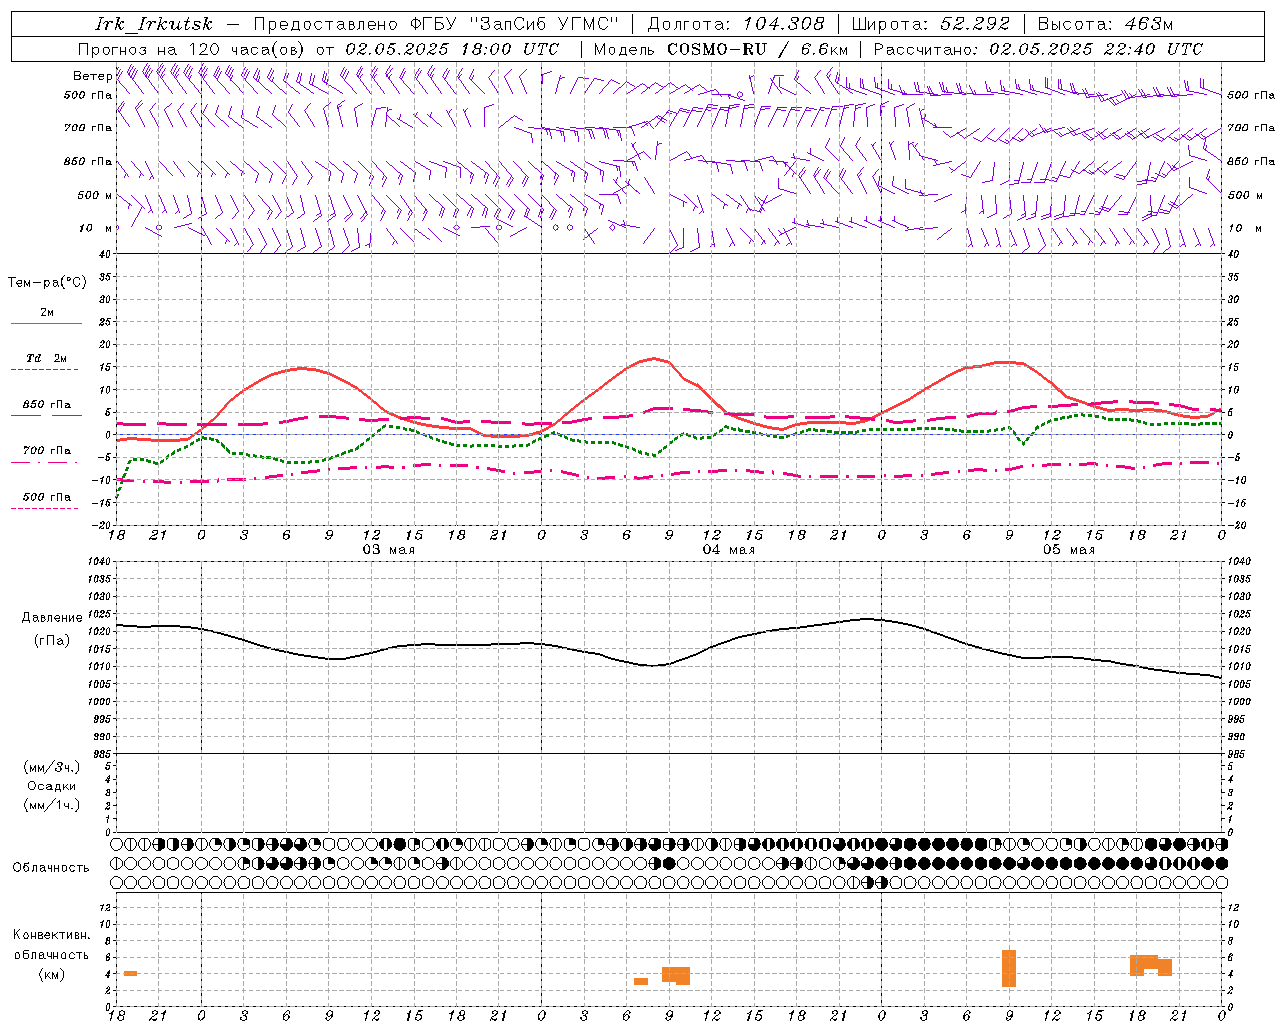Click the Широта: 52.292 value

[x=931, y=24]
